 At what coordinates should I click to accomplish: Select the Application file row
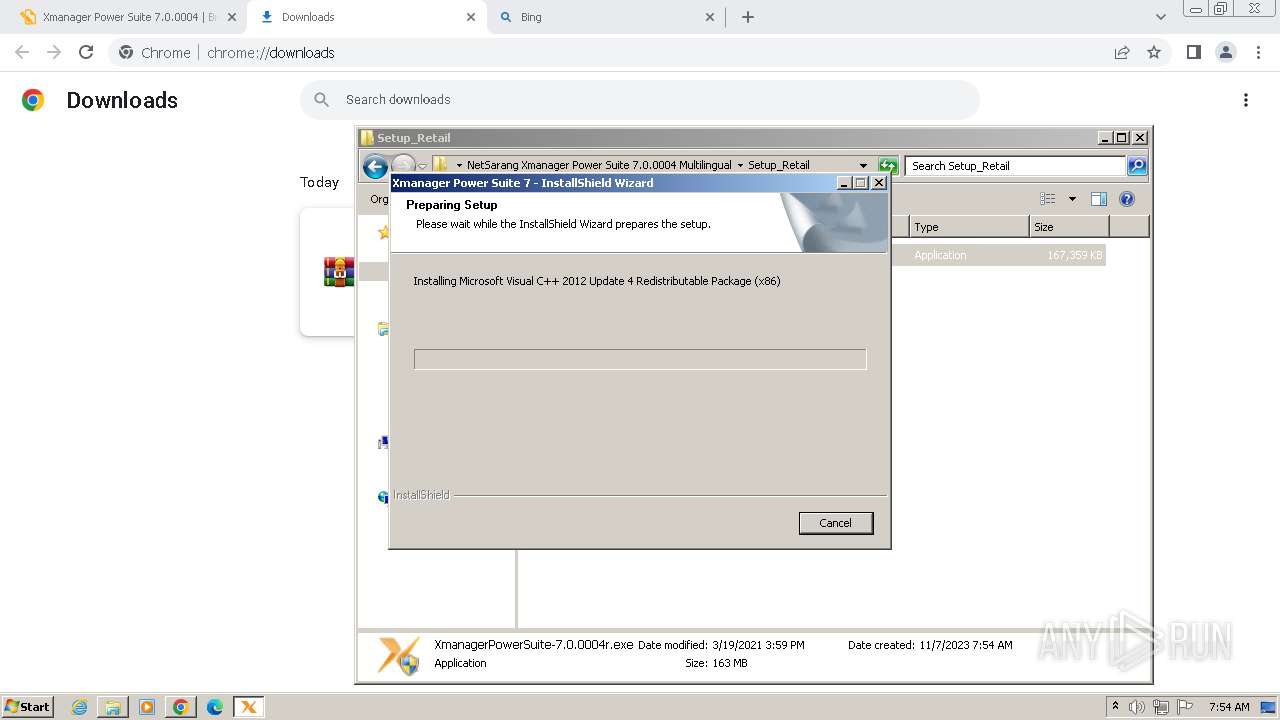point(997,255)
